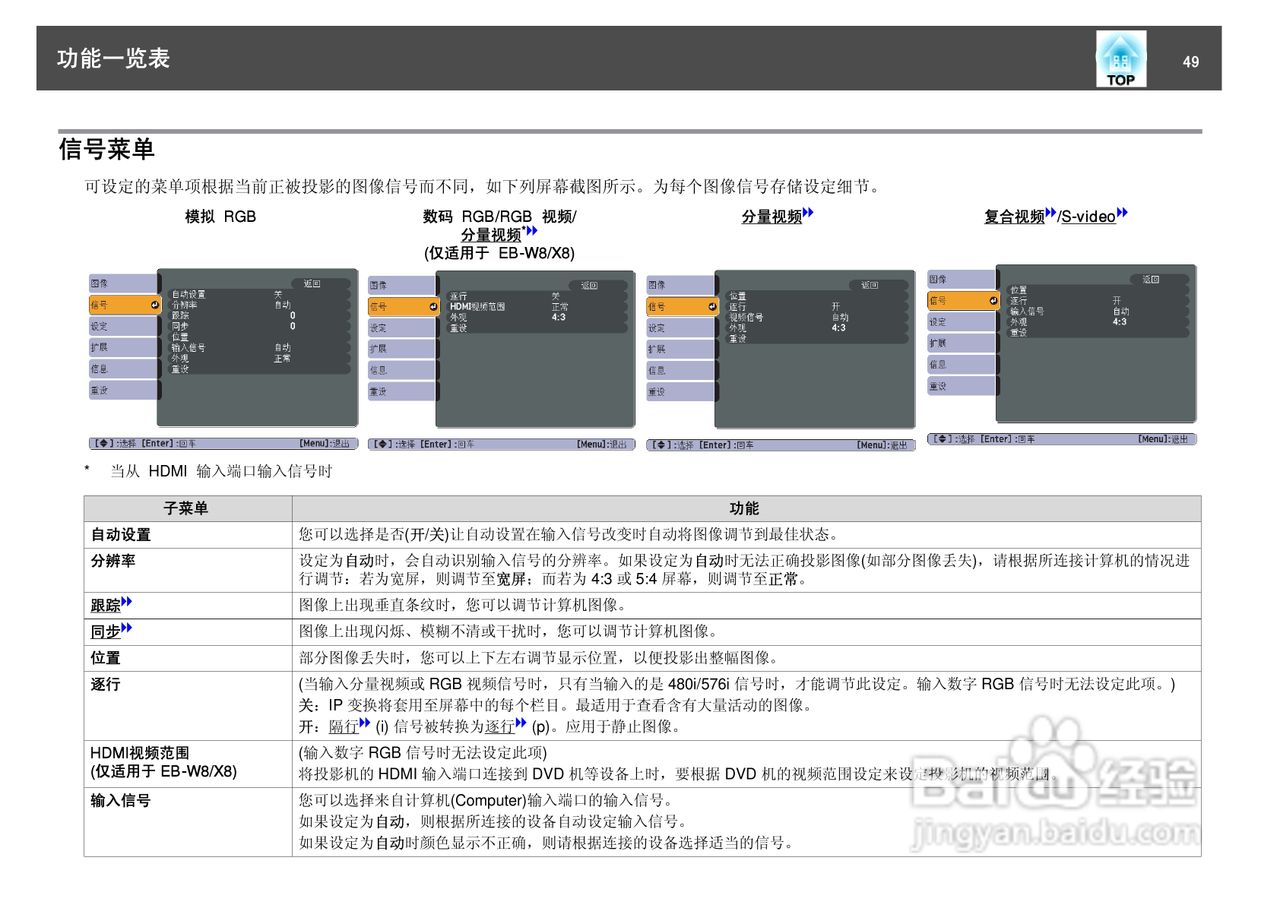Select 扩展 tab in 模拟 RGB menu screenshot
The image size is (1280, 905).
pyautogui.click(x=123, y=347)
